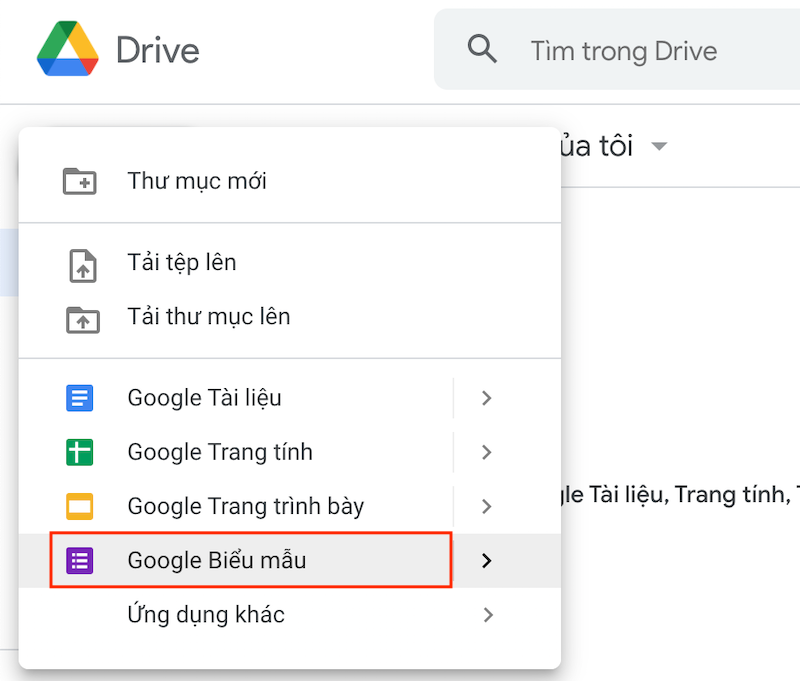Image resolution: width=800 pixels, height=681 pixels.
Task: Select the Google Tài liệu document icon
Action: click(x=80, y=397)
